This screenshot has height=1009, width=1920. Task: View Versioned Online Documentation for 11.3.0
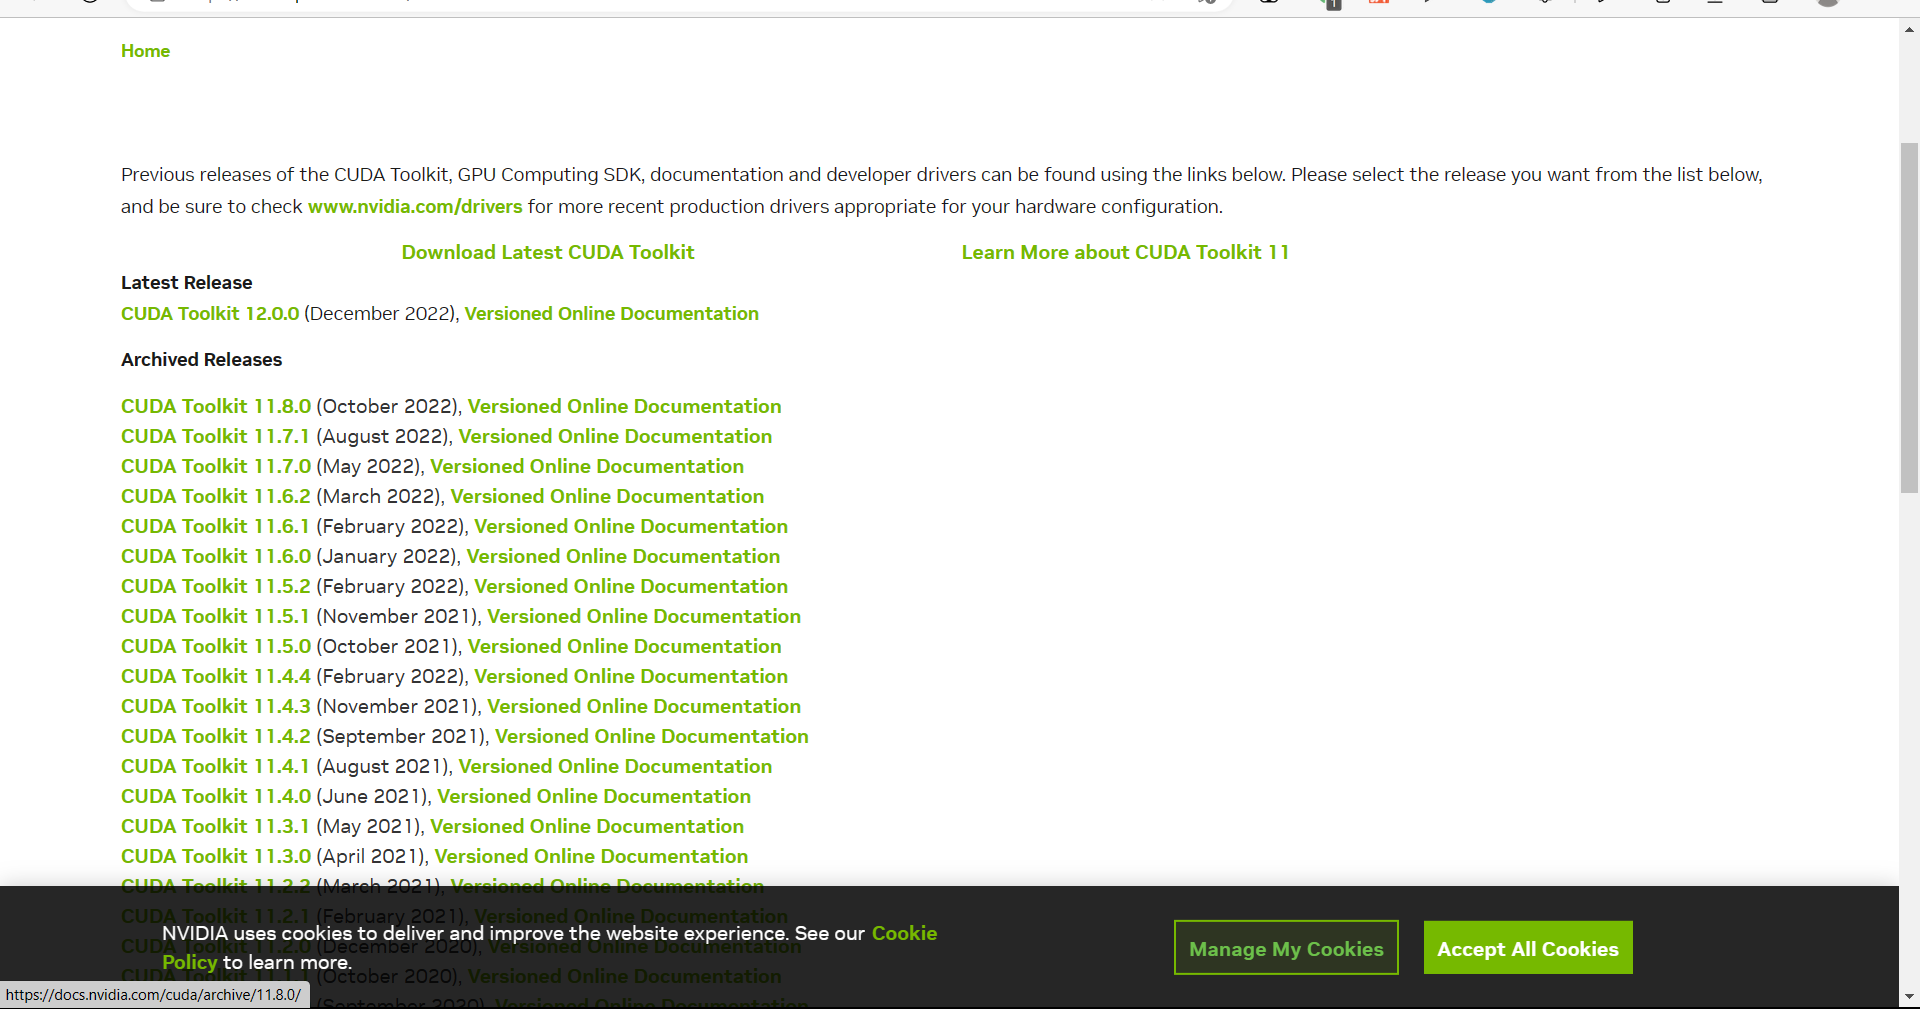pos(591,856)
